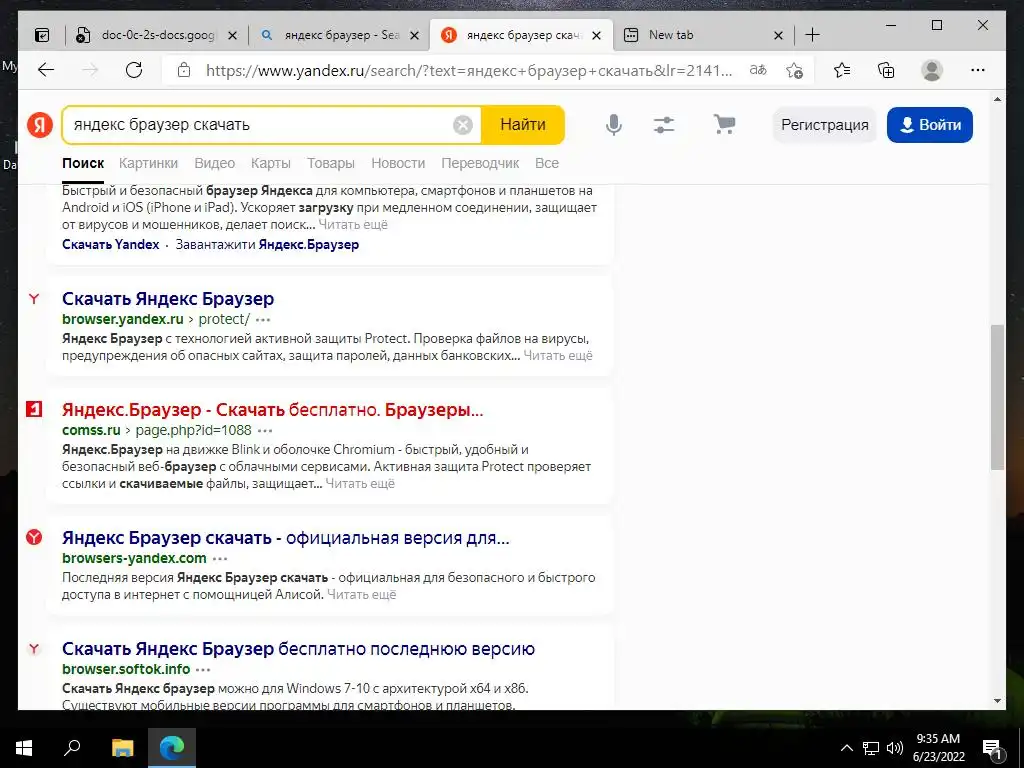The height and width of the screenshot is (768, 1024).
Task: Expand 'Читать ещё' in the comss.ru snippet
Action: click(x=360, y=484)
